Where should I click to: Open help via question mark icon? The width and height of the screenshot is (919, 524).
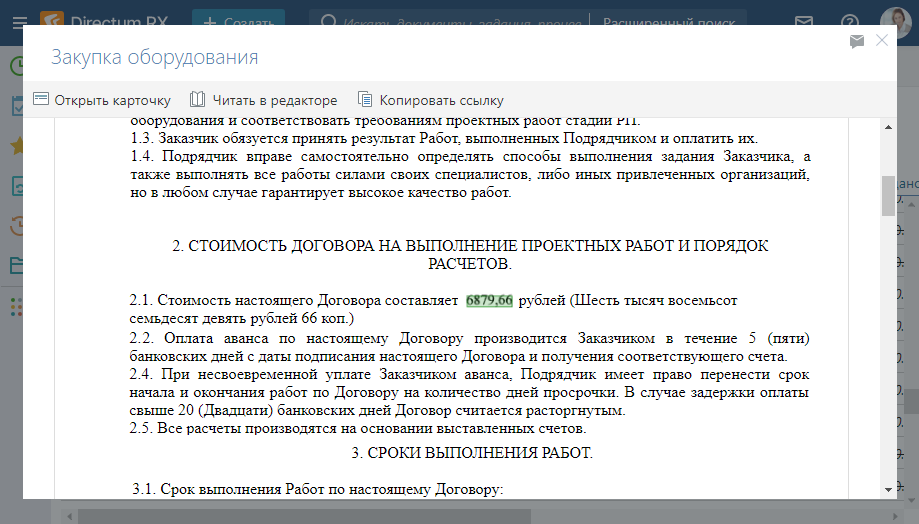850,22
